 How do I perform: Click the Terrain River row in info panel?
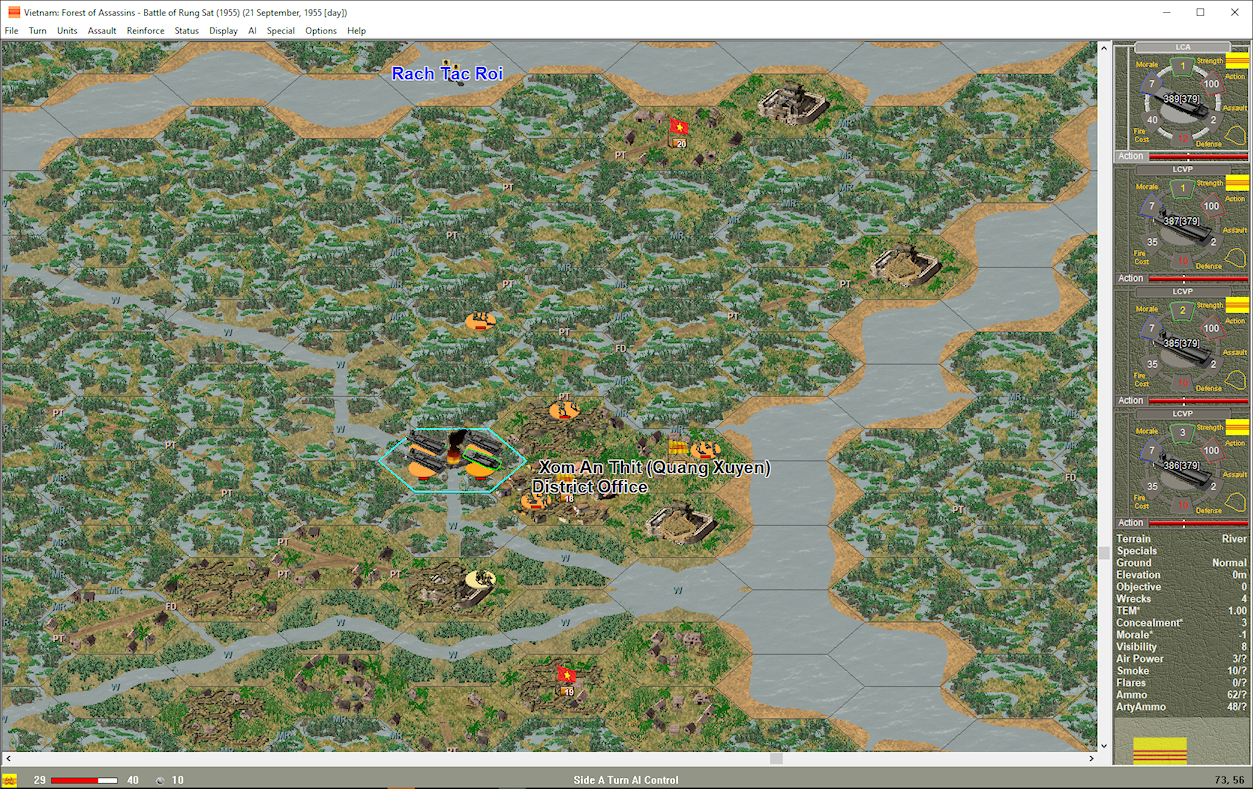(x=1182, y=539)
